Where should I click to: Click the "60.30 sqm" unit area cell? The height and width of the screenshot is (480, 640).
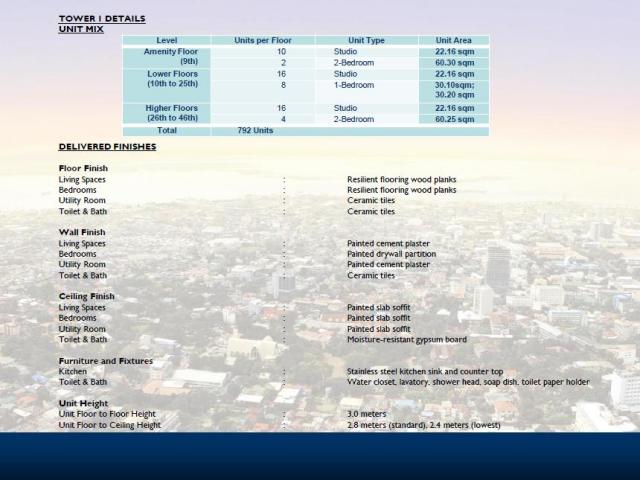pos(454,63)
